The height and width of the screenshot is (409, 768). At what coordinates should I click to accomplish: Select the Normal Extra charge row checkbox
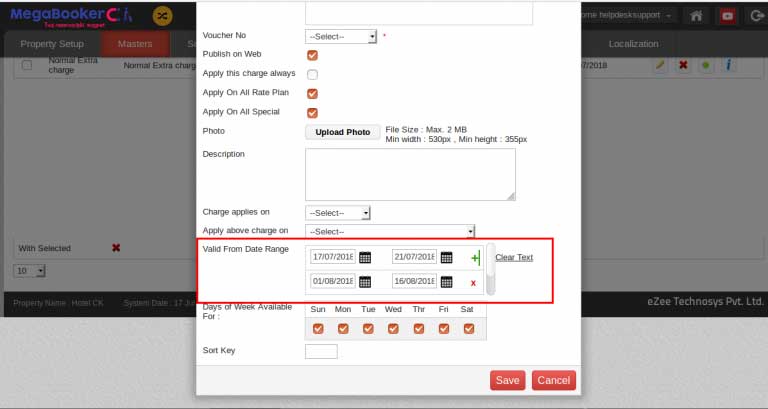[27, 65]
